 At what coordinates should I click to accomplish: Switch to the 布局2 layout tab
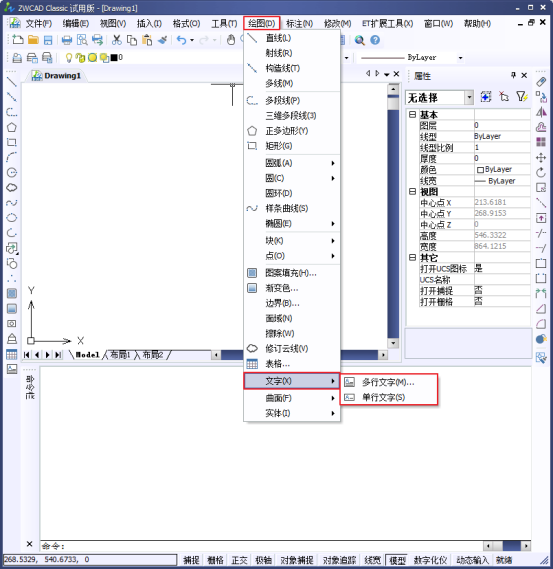(x=153, y=355)
